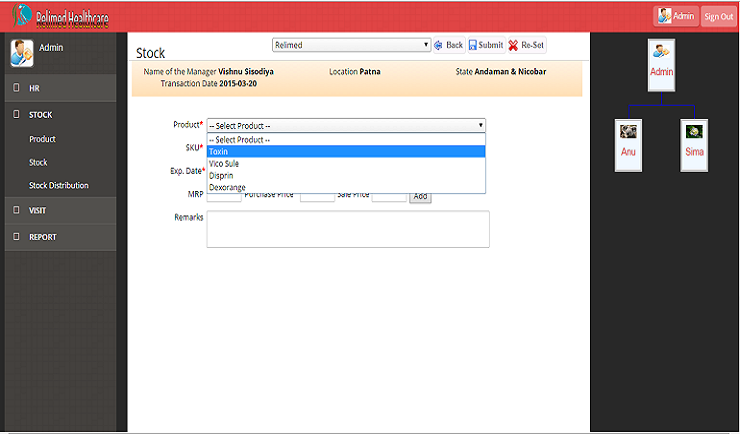
Task: Click the Admin avatar in the sidebar
Action: point(22,51)
